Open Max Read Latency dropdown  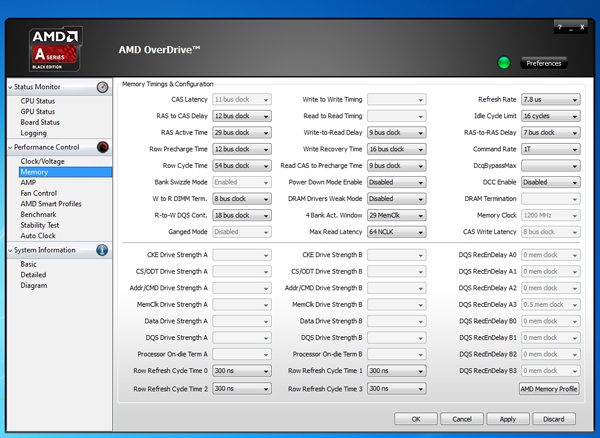point(396,231)
